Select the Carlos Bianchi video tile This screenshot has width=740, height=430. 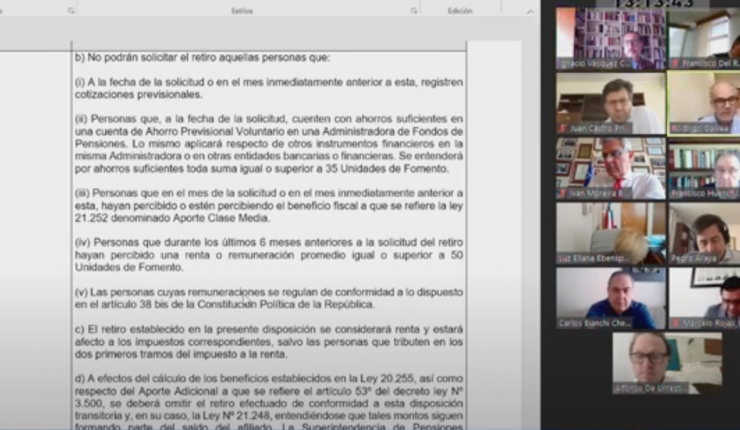(610, 297)
